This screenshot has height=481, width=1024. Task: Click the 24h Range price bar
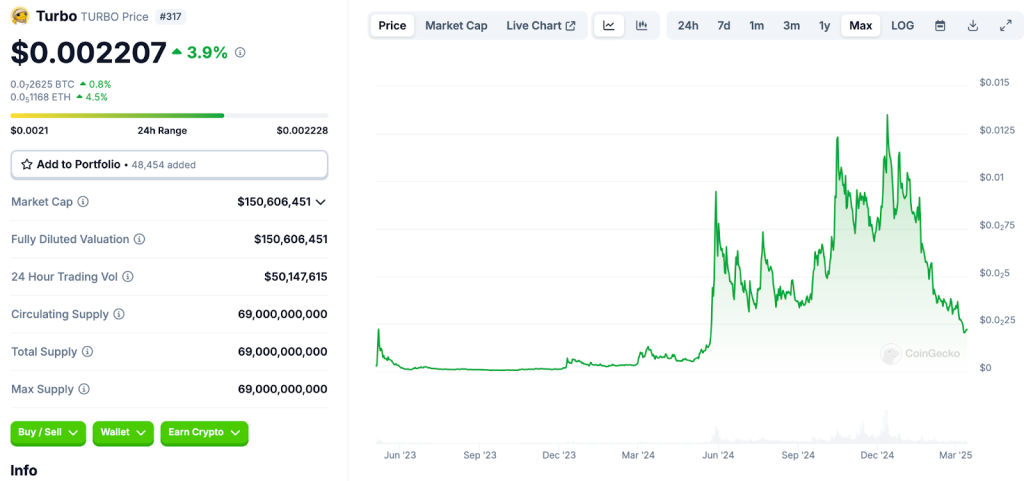[x=169, y=115]
